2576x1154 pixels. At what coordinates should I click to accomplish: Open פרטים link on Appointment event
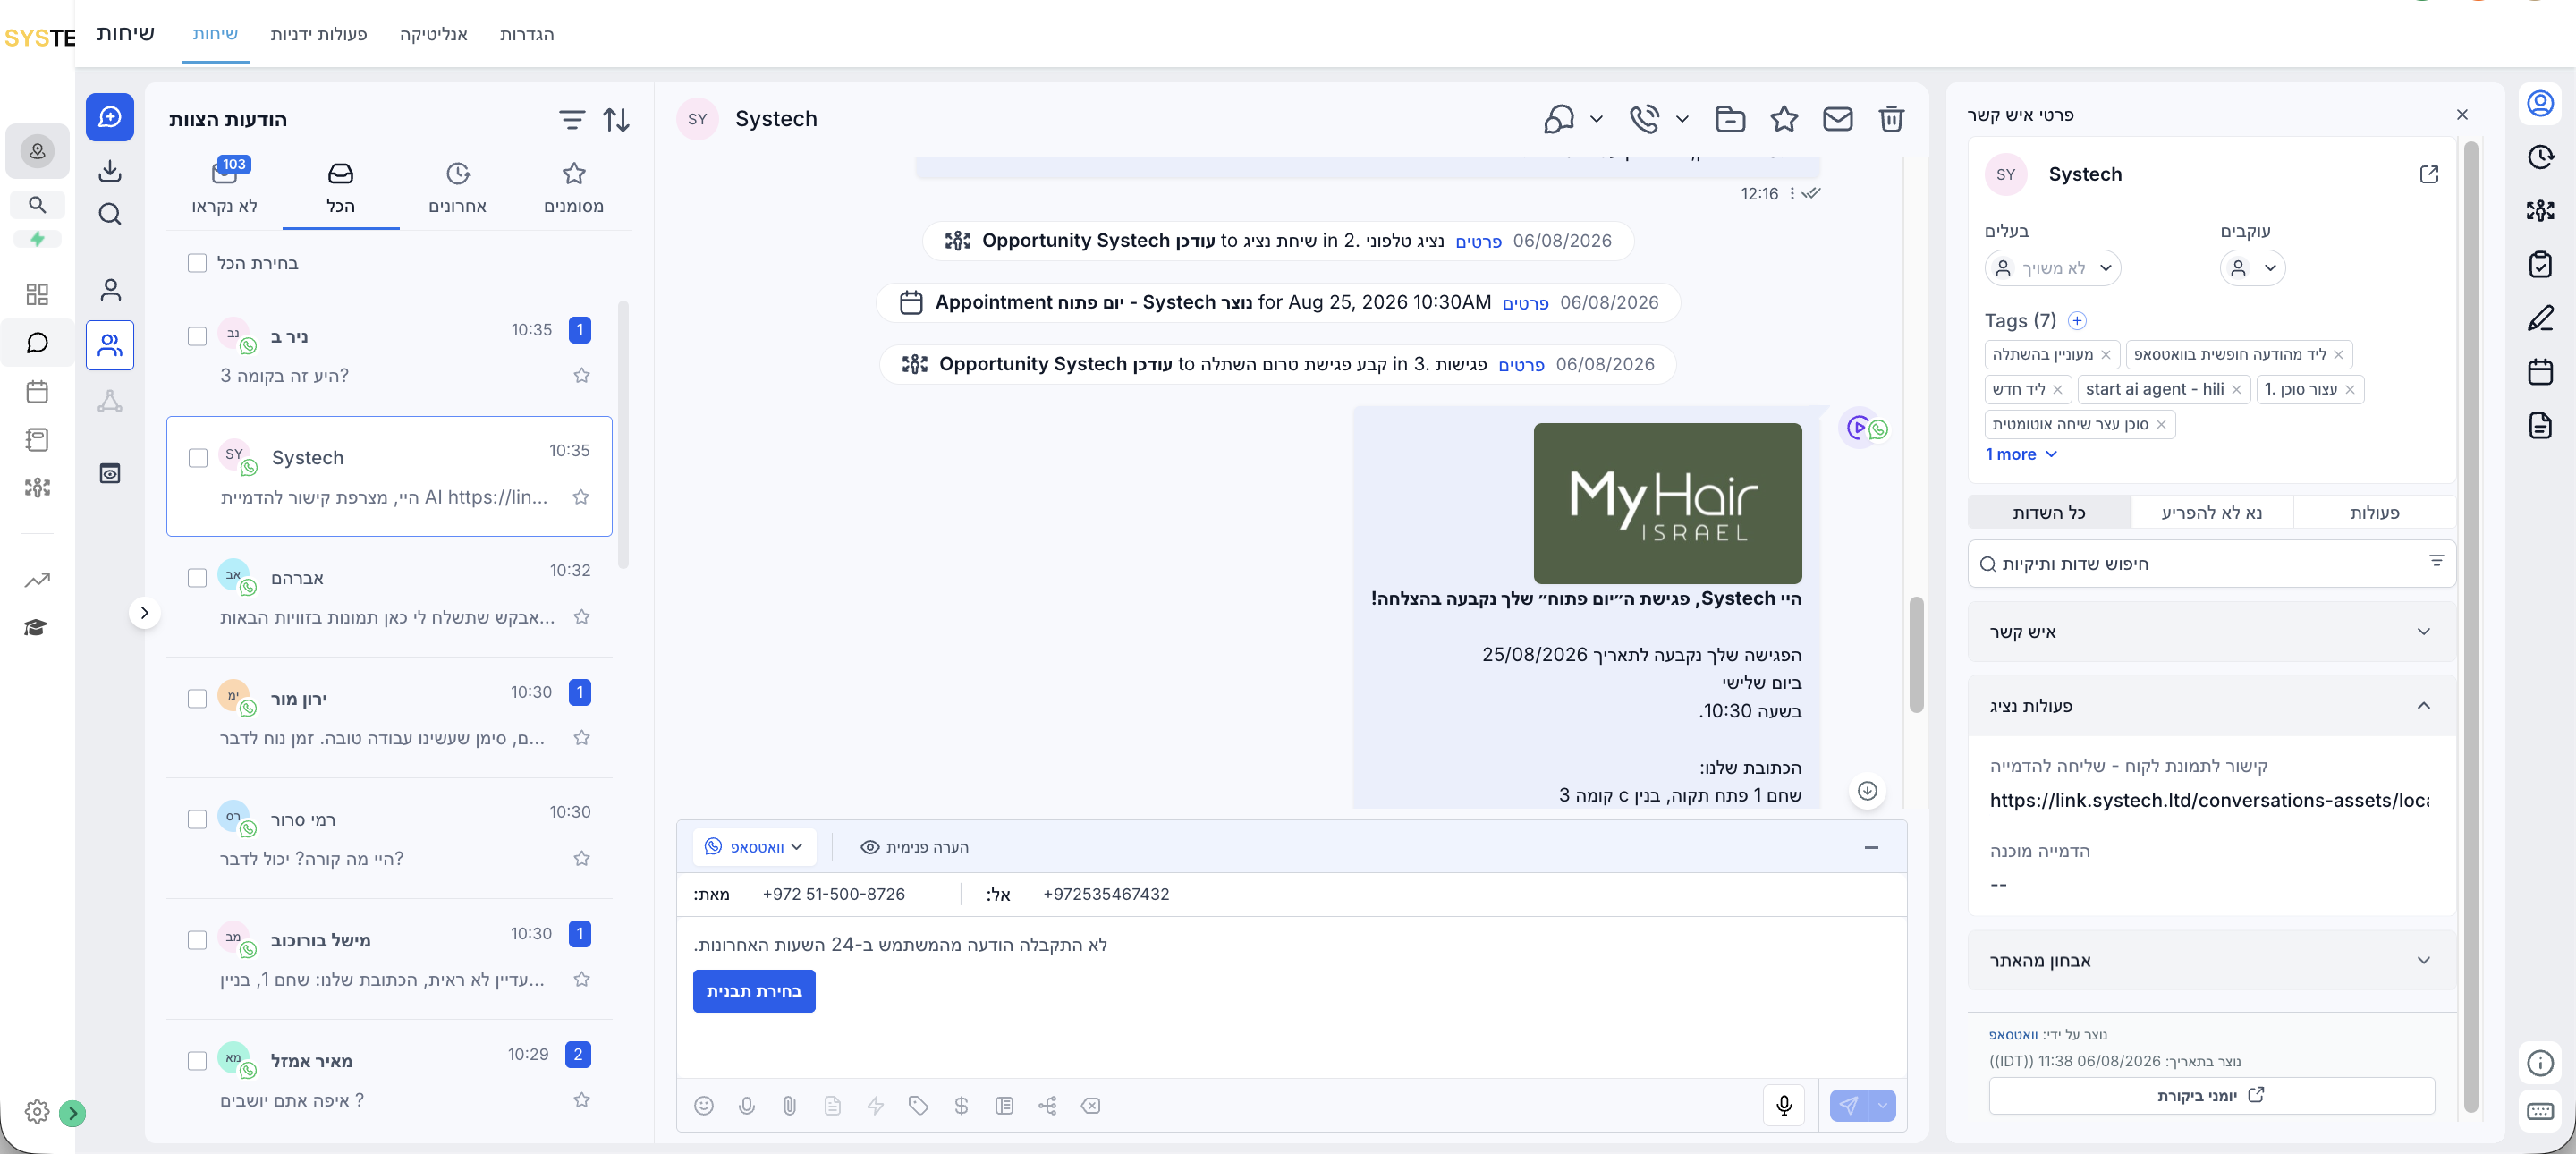(1525, 303)
